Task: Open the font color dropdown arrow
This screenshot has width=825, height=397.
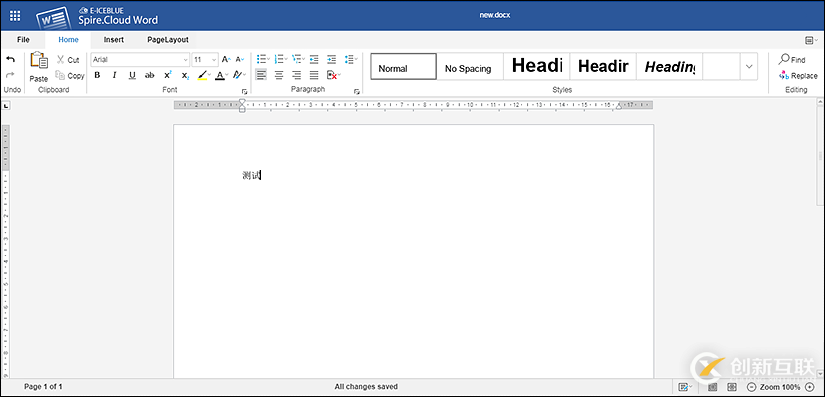Action: (227, 75)
